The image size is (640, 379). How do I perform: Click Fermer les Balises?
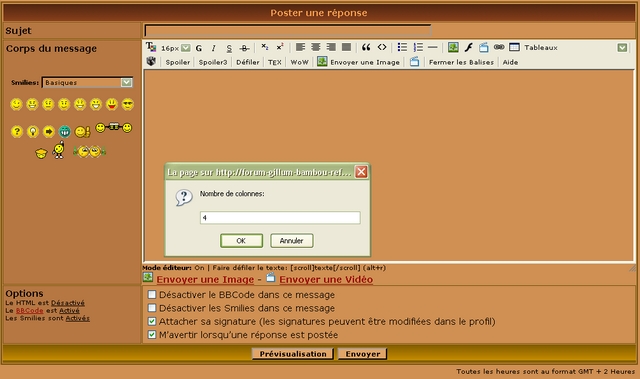pyautogui.click(x=461, y=62)
